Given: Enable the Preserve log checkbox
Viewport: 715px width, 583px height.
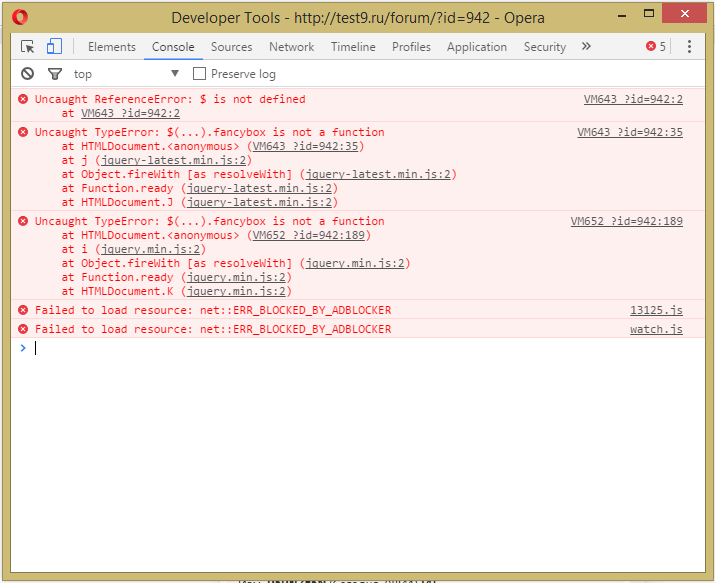Looking at the screenshot, I should [199, 74].
